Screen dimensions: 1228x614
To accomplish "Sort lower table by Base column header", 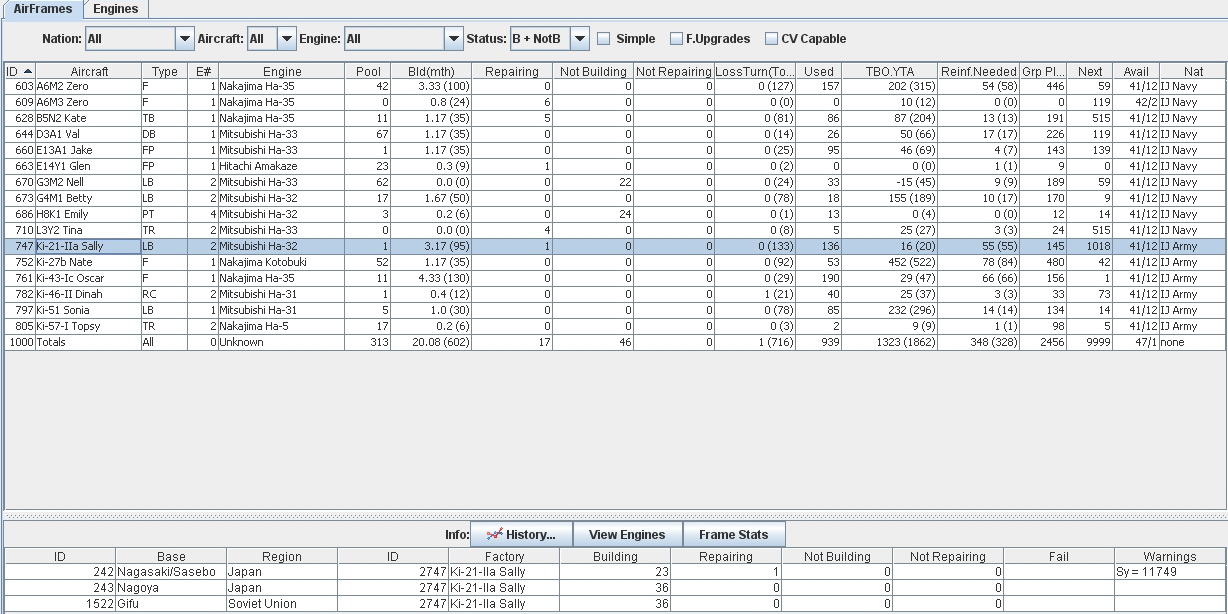I will click(171, 557).
